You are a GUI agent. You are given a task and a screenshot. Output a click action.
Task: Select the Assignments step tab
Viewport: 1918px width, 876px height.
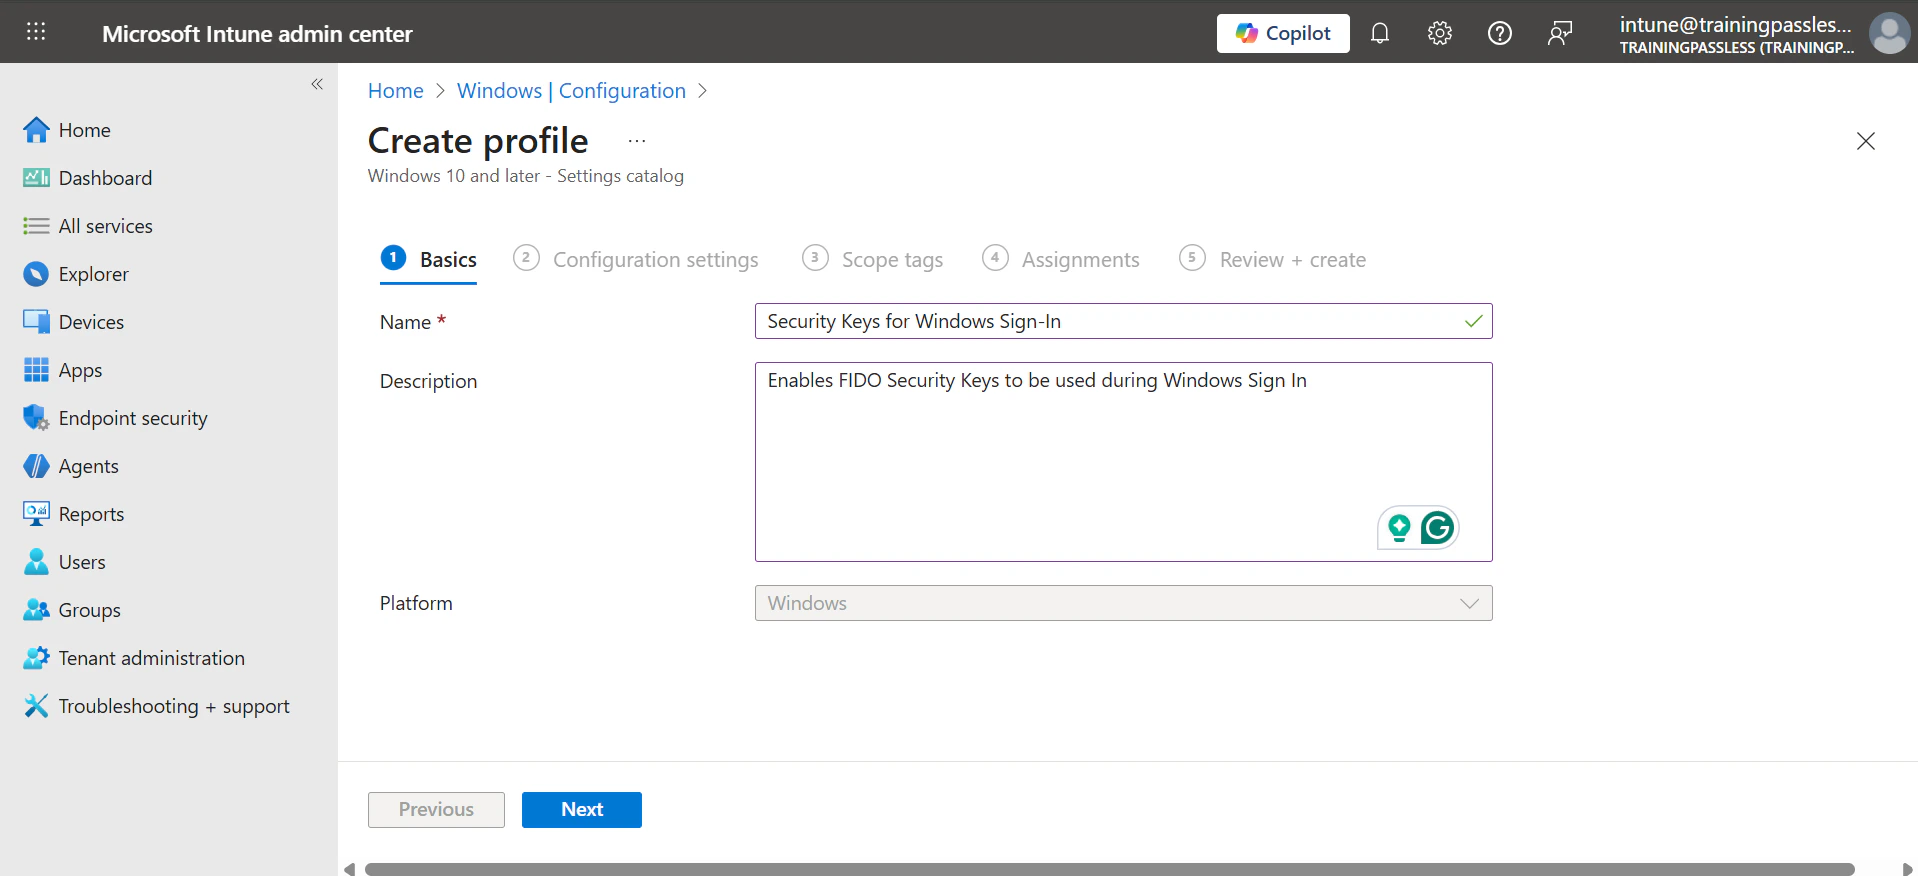pyautogui.click(x=1061, y=259)
